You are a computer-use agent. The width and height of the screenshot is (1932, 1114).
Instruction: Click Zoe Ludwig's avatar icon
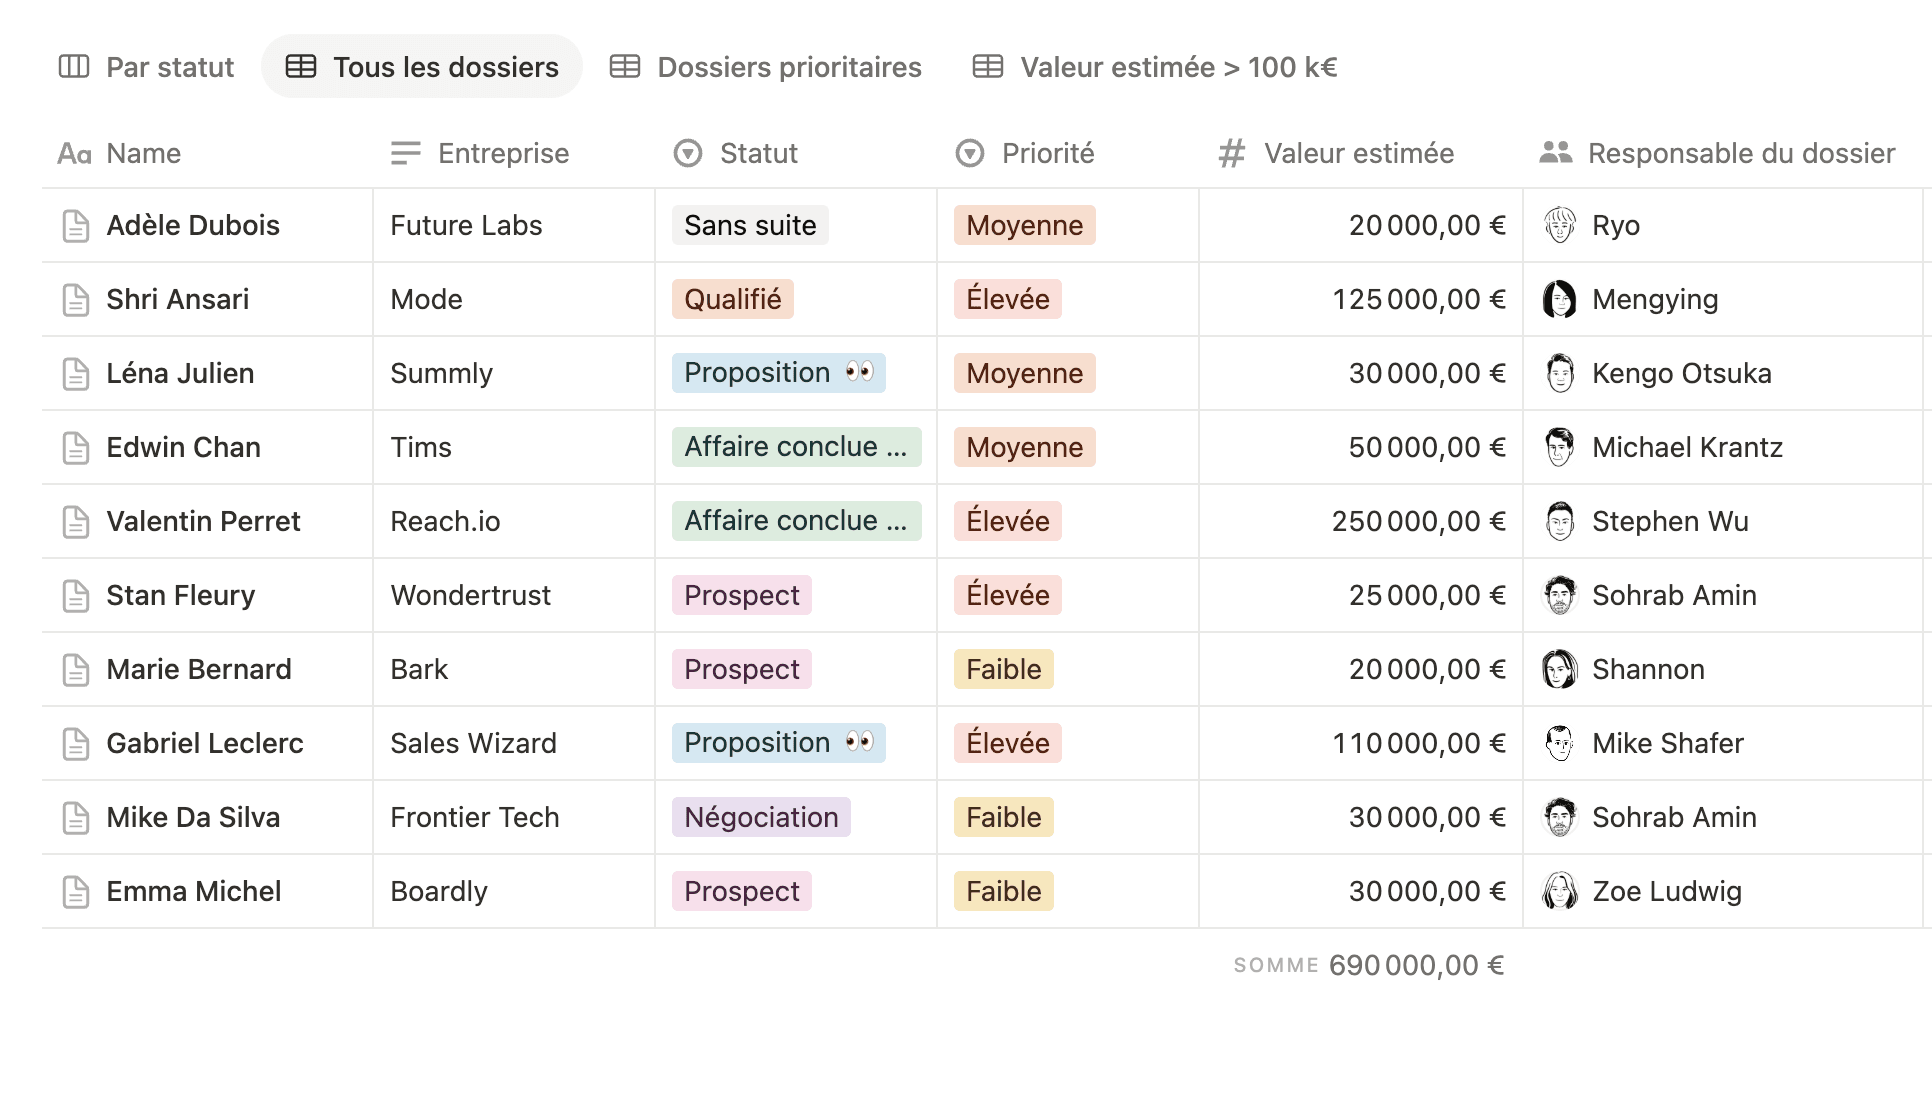pyautogui.click(x=1559, y=892)
